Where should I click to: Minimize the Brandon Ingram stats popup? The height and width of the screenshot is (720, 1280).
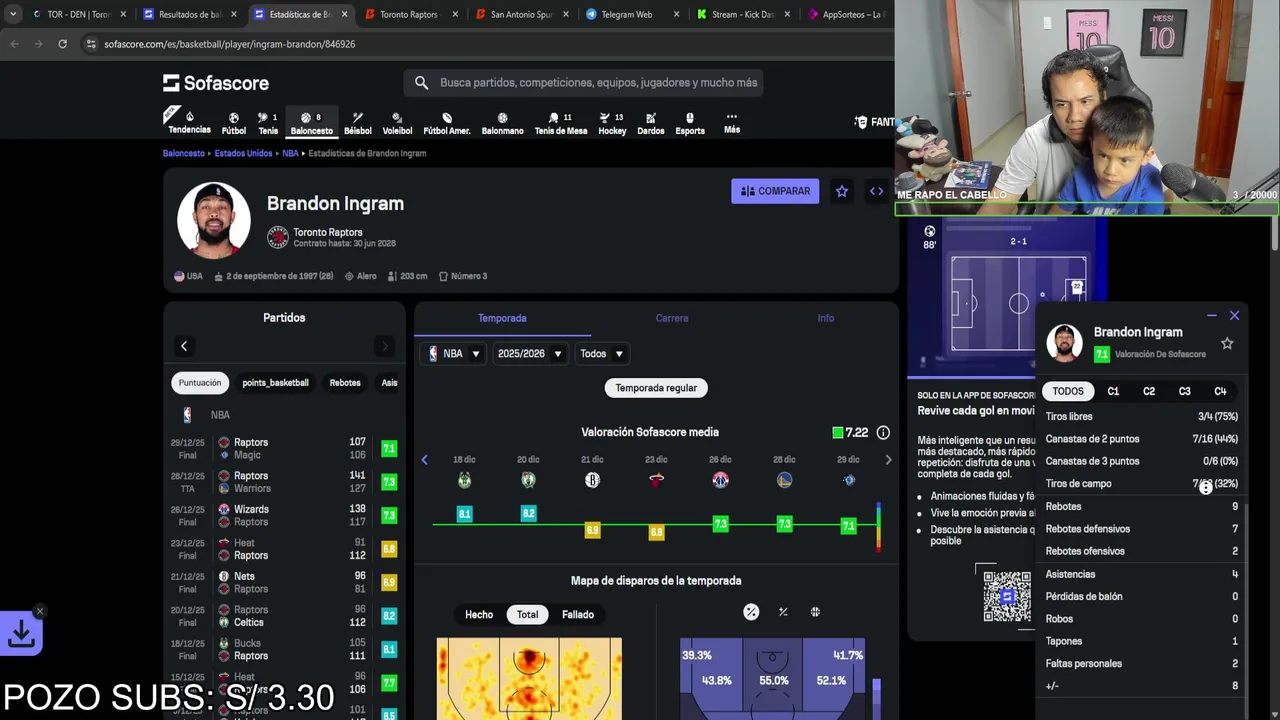1211,316
